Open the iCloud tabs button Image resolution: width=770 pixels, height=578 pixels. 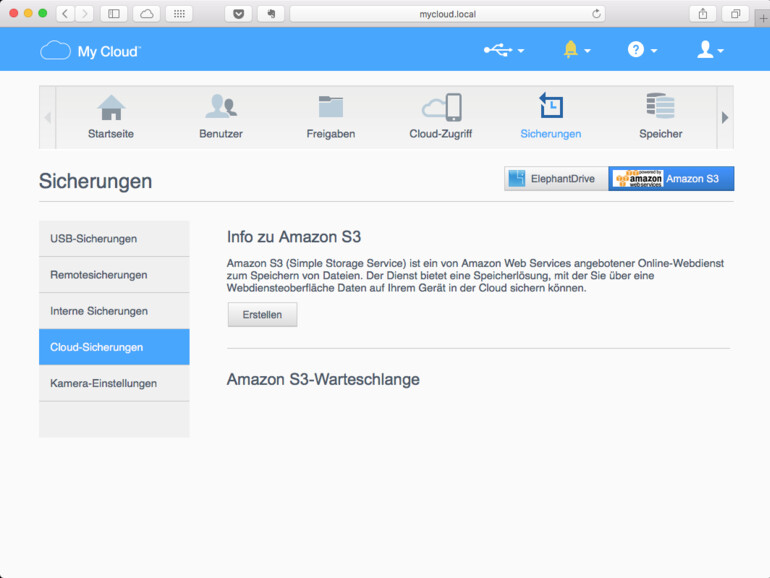coord(146,14)
